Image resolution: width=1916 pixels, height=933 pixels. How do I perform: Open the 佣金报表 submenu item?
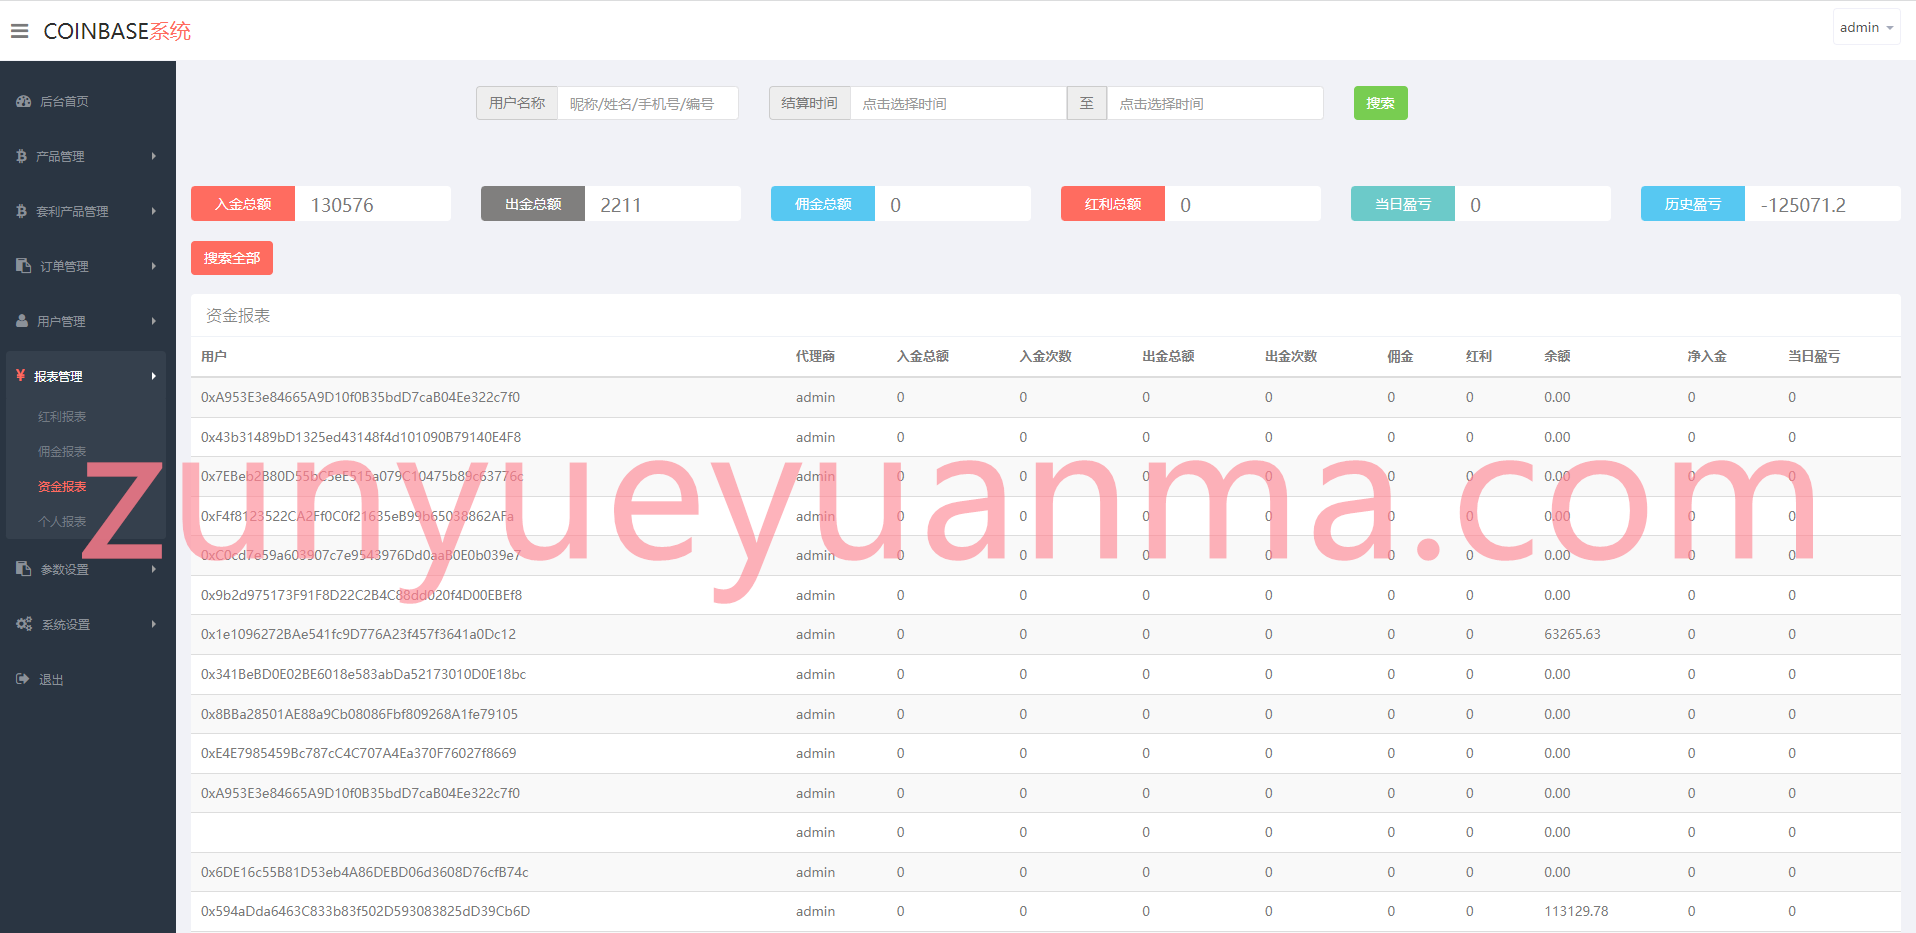tap(62, 451)
